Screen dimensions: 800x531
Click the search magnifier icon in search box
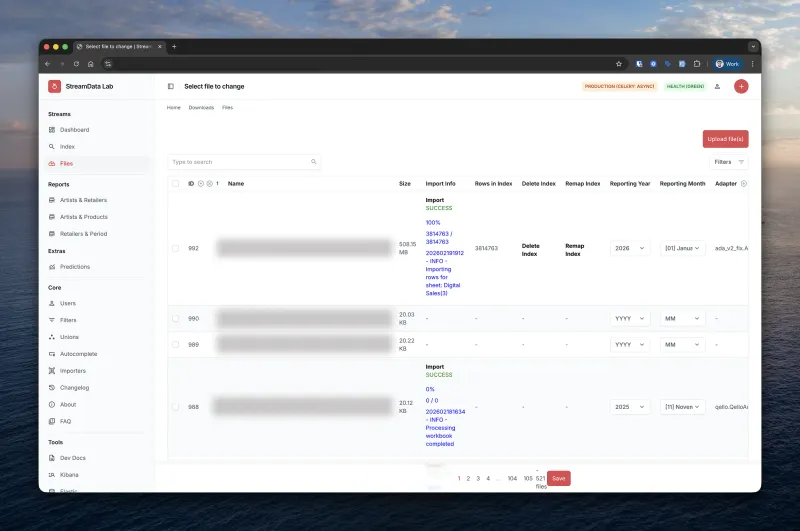click(x=314, y=162)
